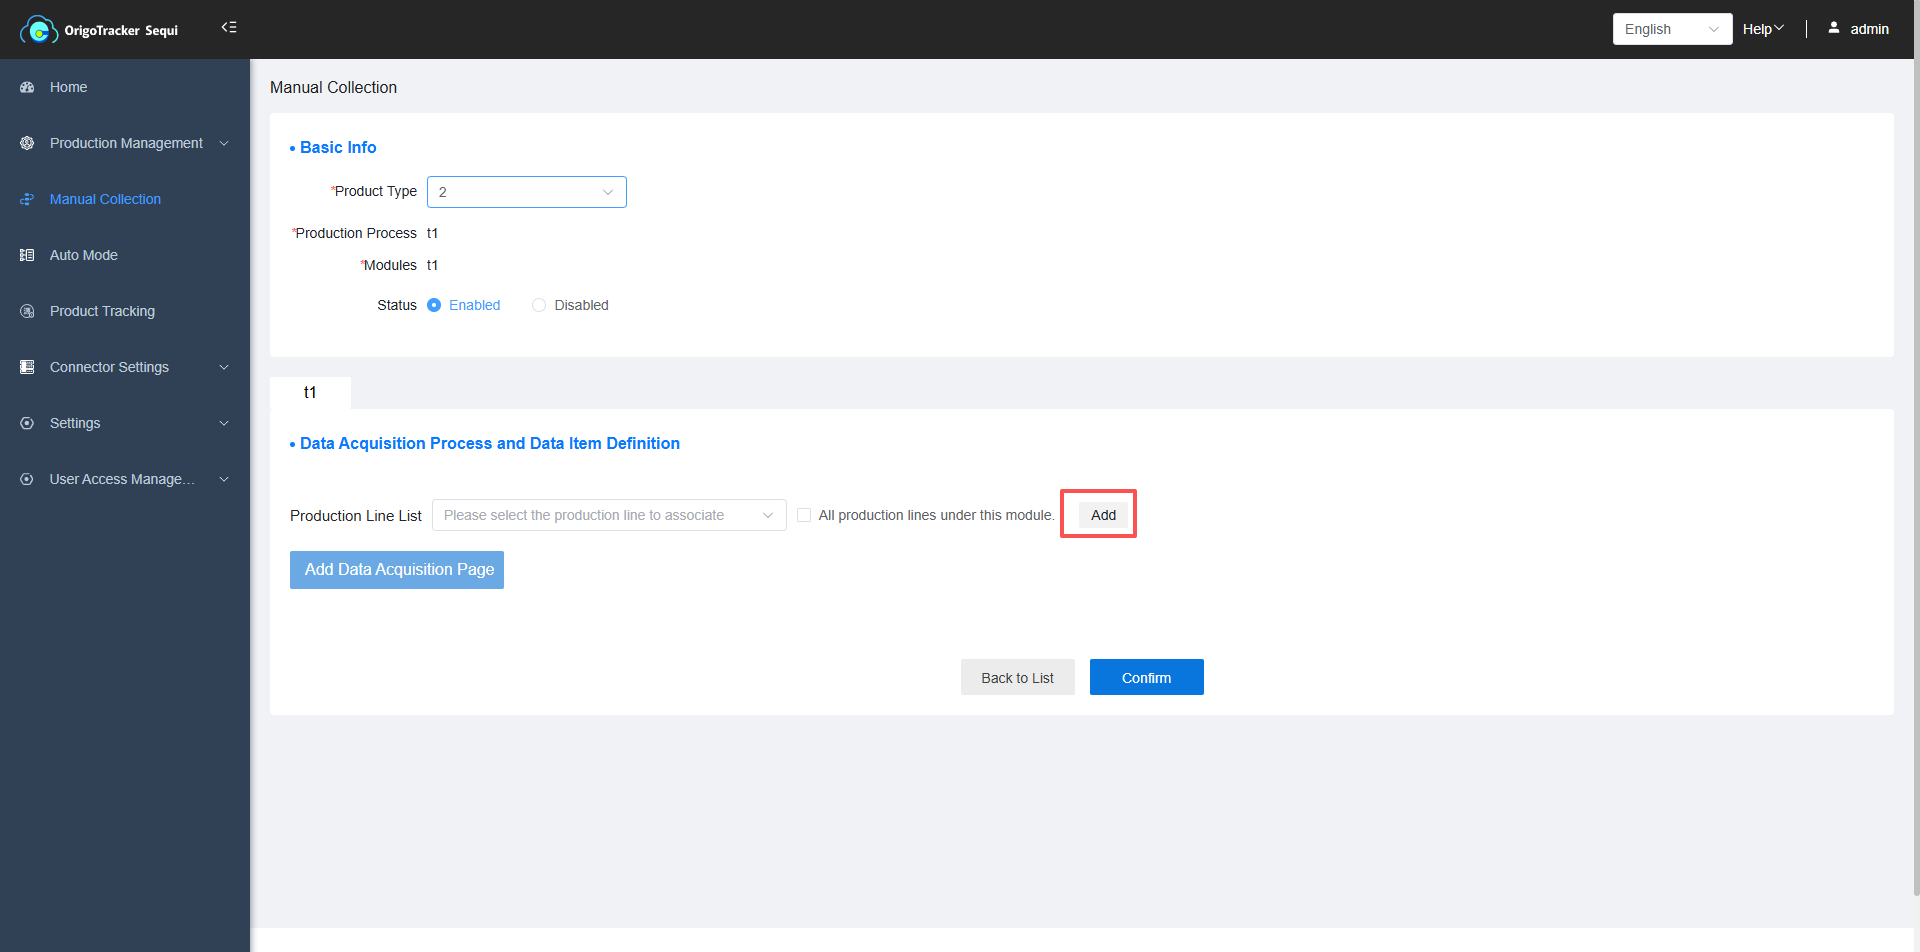This screenshot has height=952, width=1920.
Task: Click the Home dashboard icon in sidebar
Action: [27, 88]
